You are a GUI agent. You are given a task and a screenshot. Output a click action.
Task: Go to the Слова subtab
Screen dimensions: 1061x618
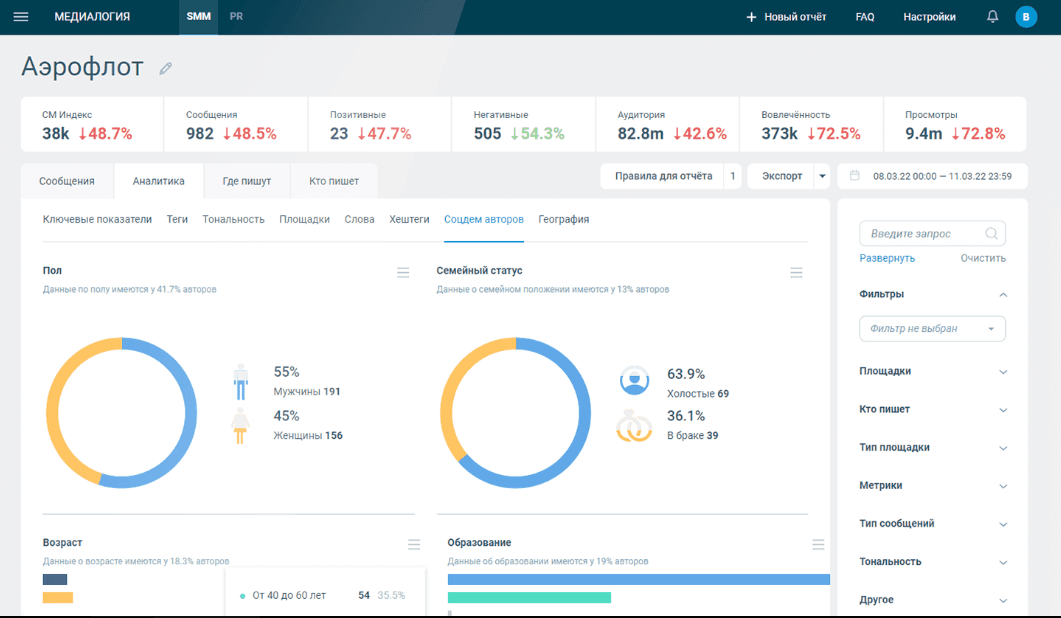coord(359,219)
